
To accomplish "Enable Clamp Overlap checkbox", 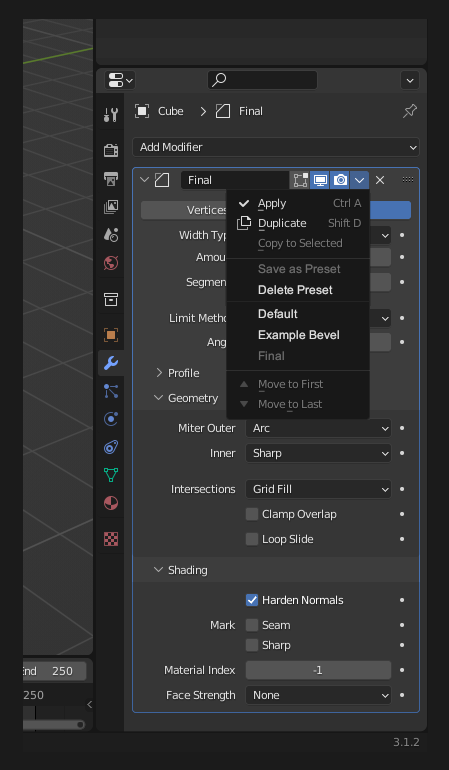I will click(x=252, y=514).
